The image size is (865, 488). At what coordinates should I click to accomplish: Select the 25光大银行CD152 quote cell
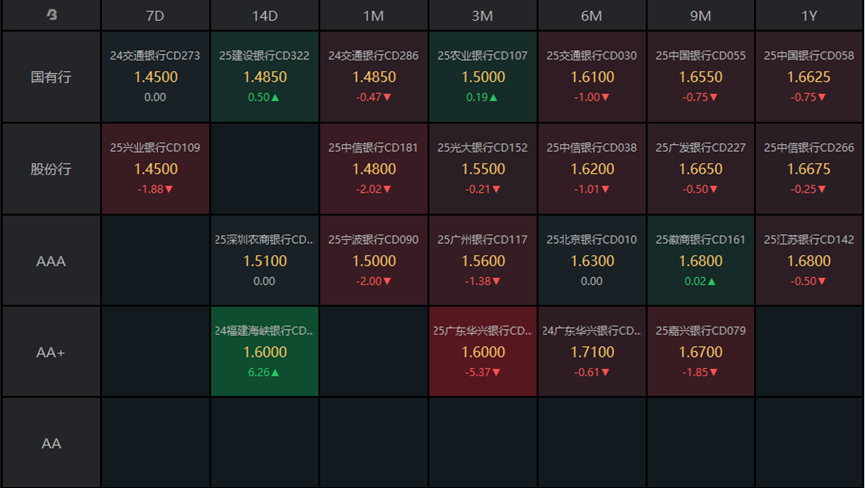pyautogui.click(x=482, y=169)
